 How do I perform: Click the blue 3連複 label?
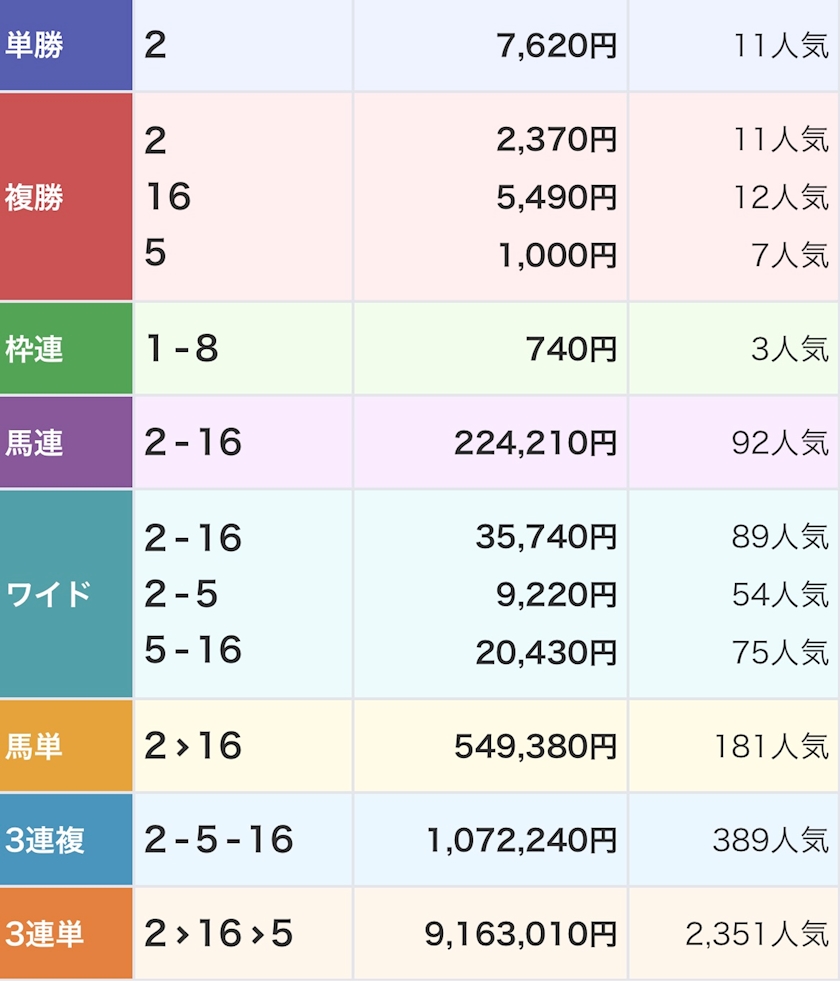[46, 840]
